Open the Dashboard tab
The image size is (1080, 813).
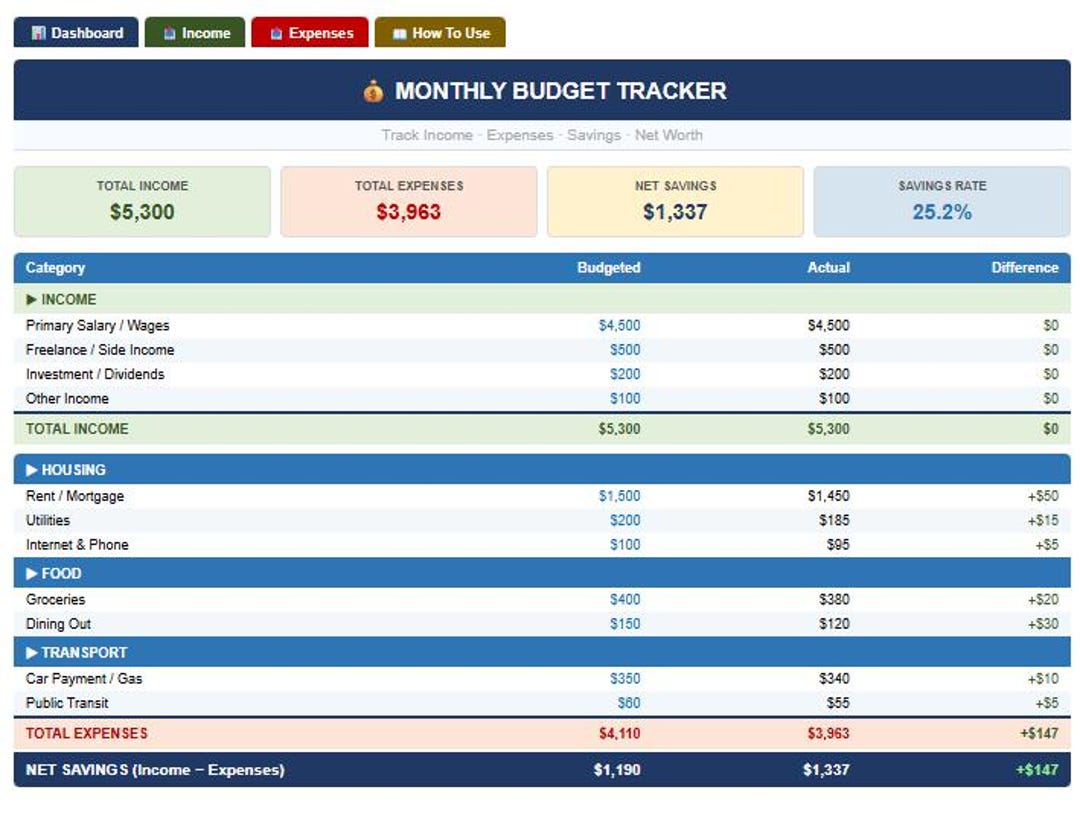pyautogui.click(x=76, y=32)
